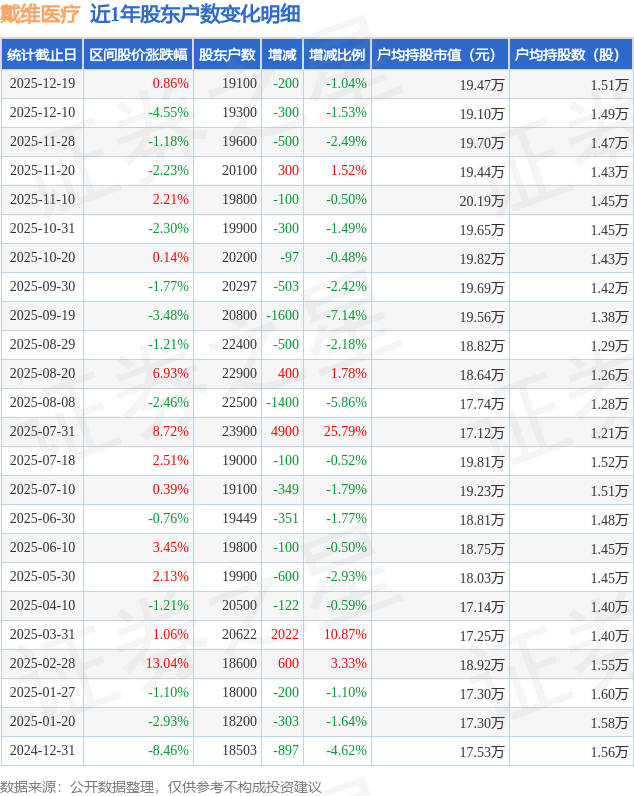The width and height of the screenshot is (634, 796).
Task: Click the 区间股价涨跌幅 column header
Action: coord(137,55)
